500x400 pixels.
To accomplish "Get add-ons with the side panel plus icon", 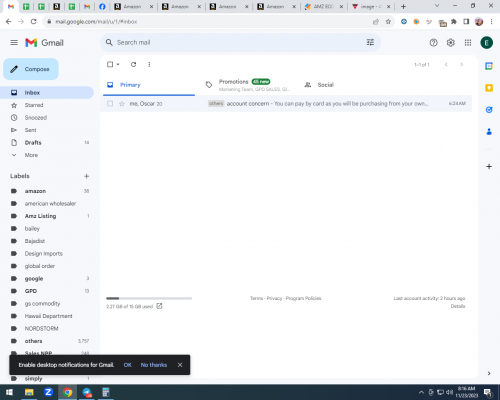I will click(x=489, y=166).
